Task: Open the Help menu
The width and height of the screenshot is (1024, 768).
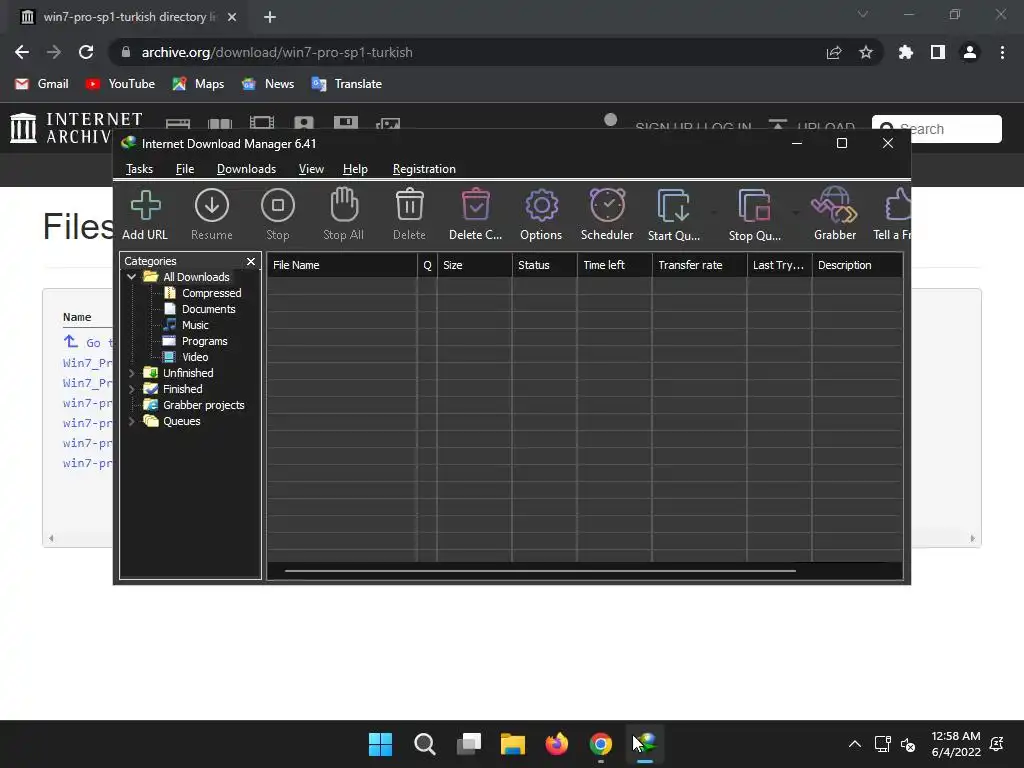Action: (x=355, y=169)
